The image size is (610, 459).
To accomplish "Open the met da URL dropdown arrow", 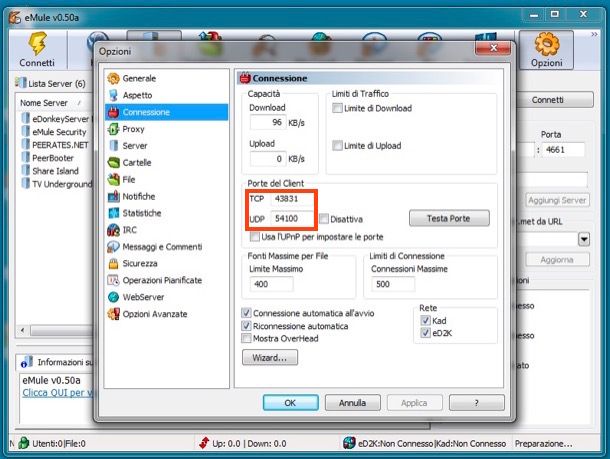I will point(584,239).
